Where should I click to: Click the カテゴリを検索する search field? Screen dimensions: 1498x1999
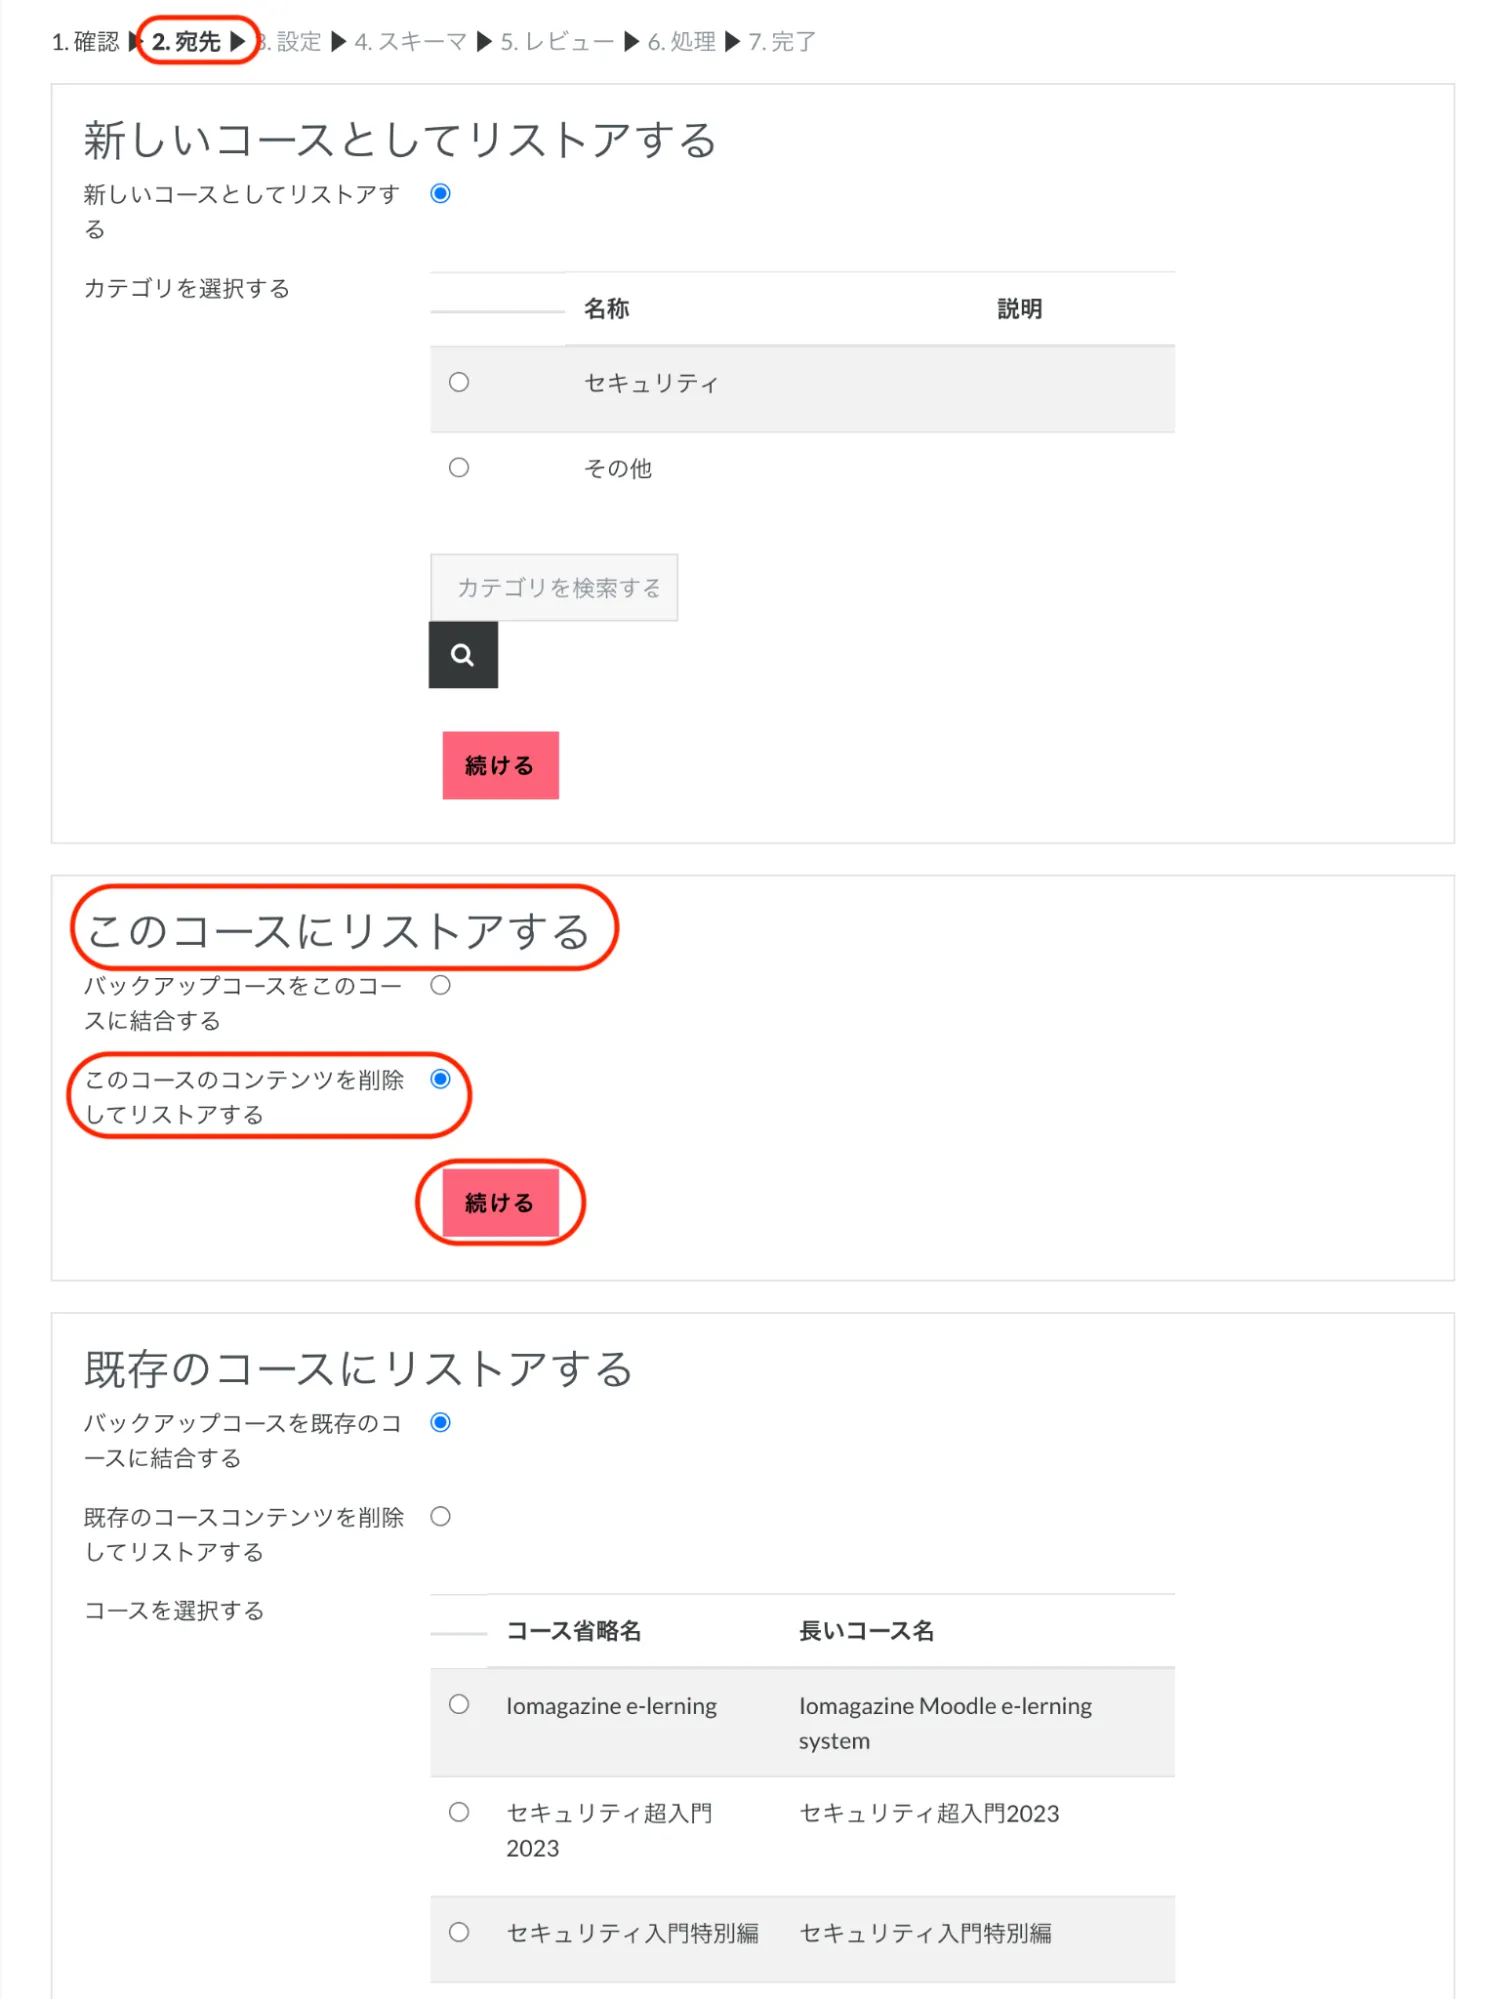[554, 587]
